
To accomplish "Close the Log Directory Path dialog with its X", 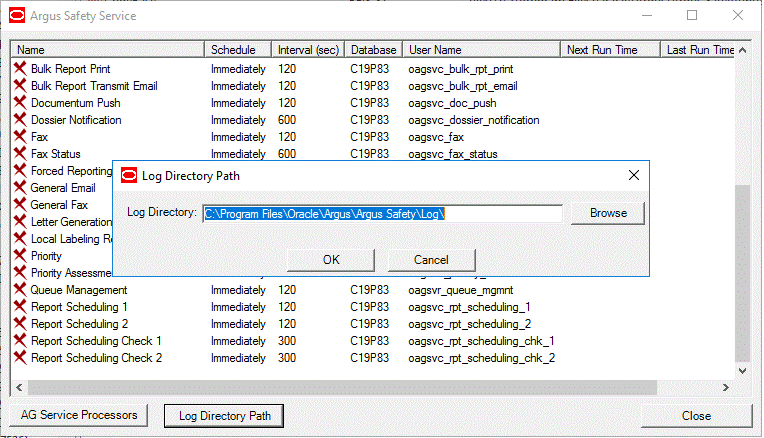I will 633,175.
